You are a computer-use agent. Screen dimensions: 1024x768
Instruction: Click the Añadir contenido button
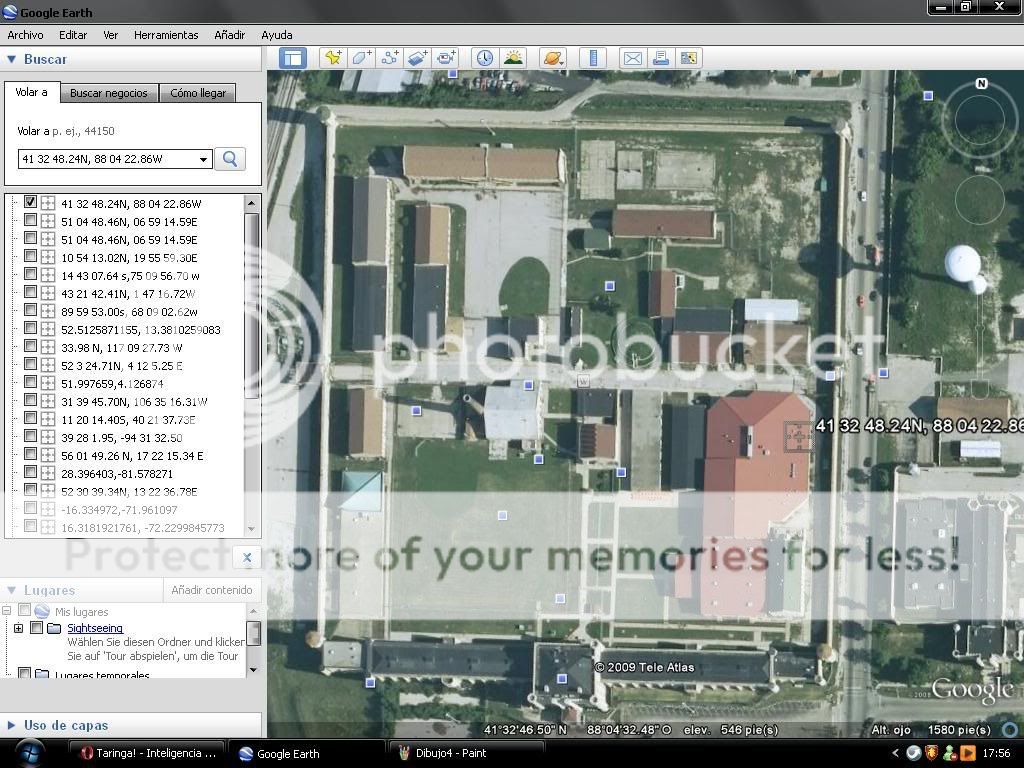pos(212,590)
